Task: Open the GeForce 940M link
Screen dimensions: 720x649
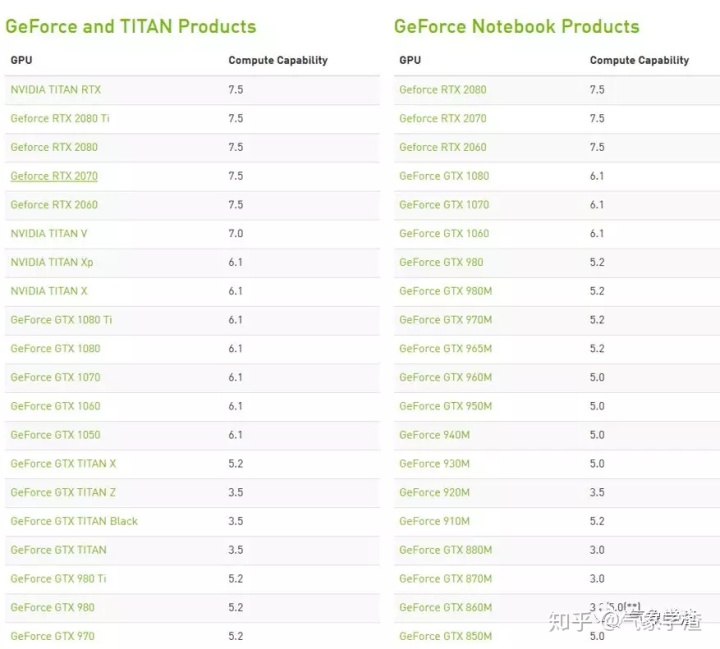Action: 434,435
